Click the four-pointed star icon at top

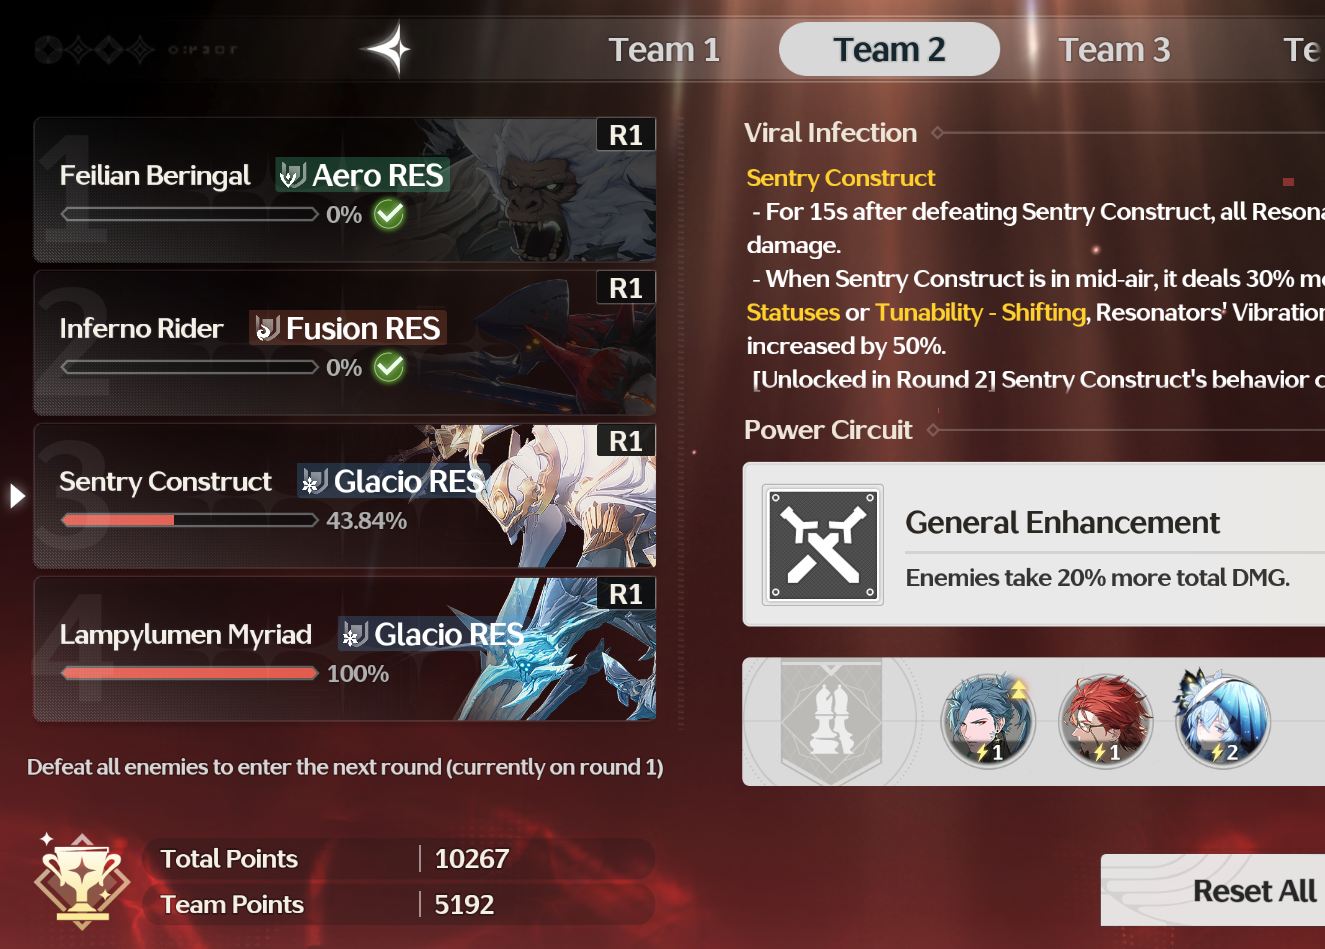click(x=388, y=49)
